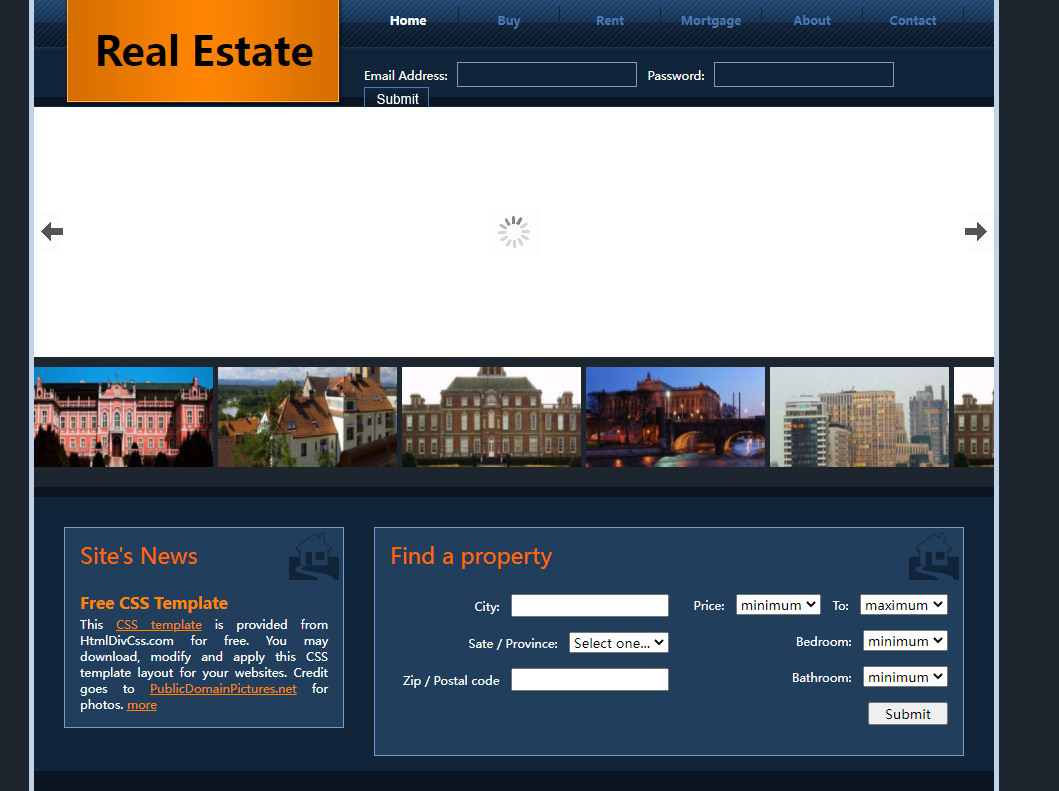
Task: Expand the State / Province select list
Action: coord(619,643)
